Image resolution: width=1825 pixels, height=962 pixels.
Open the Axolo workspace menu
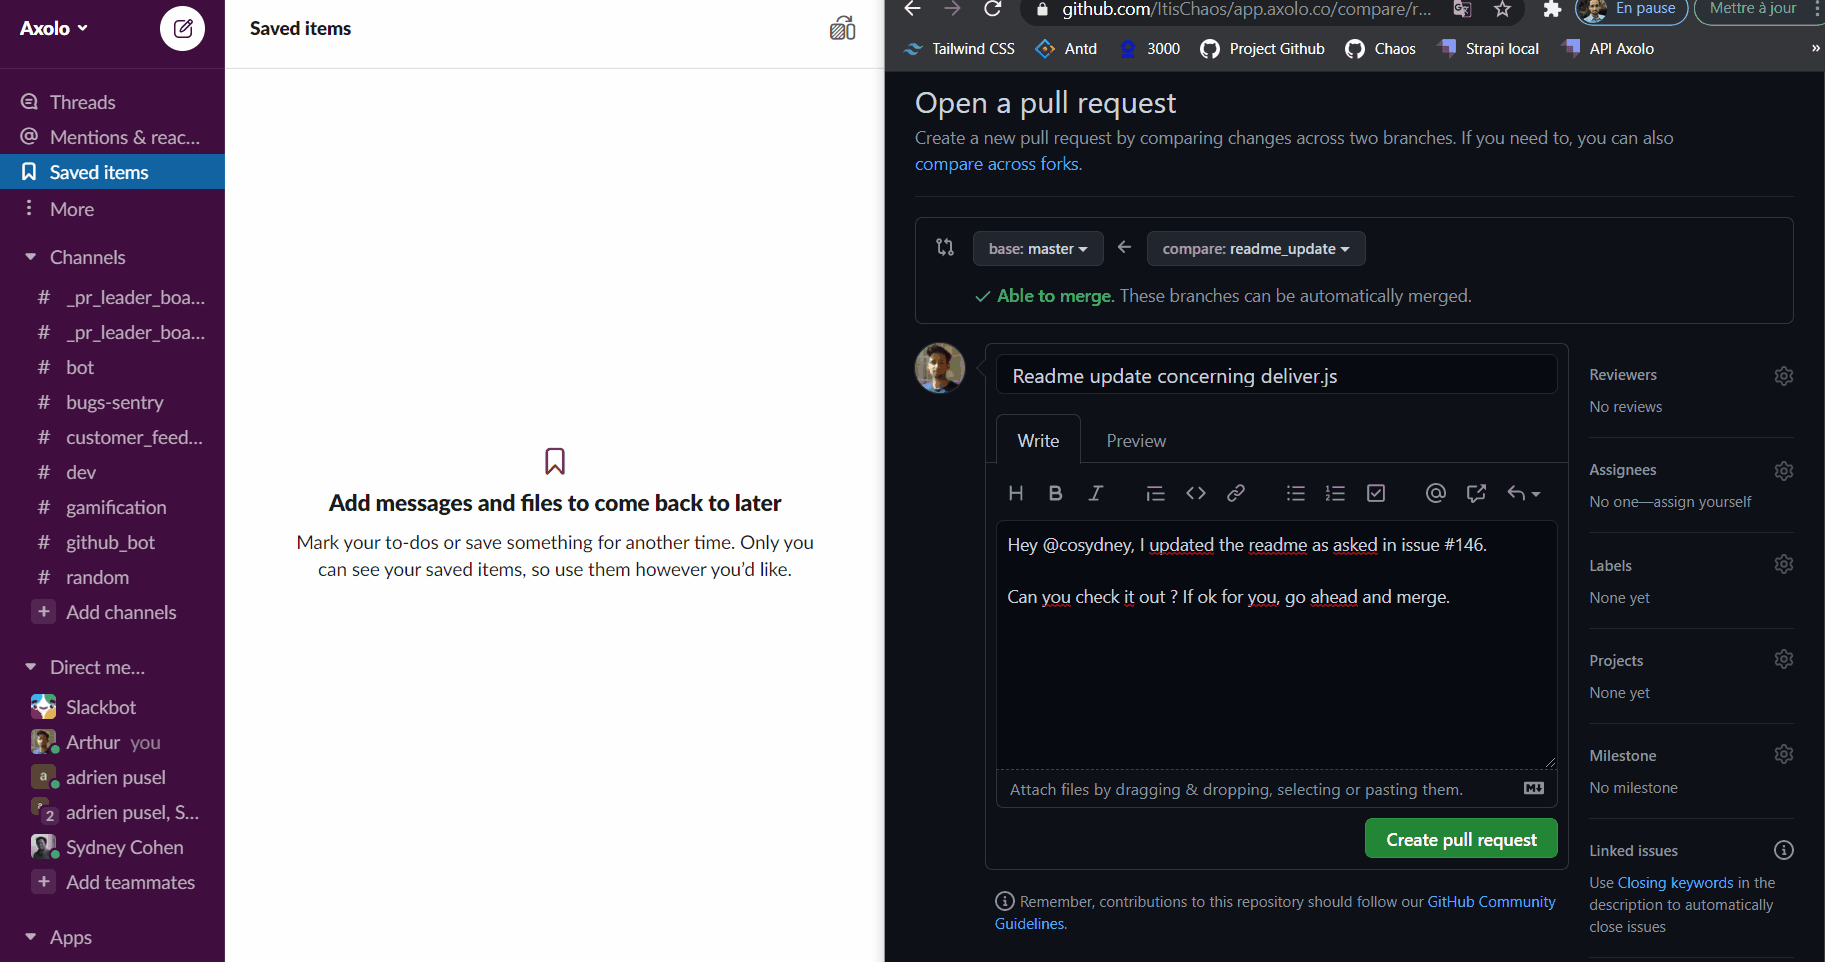tap(54, 29)
